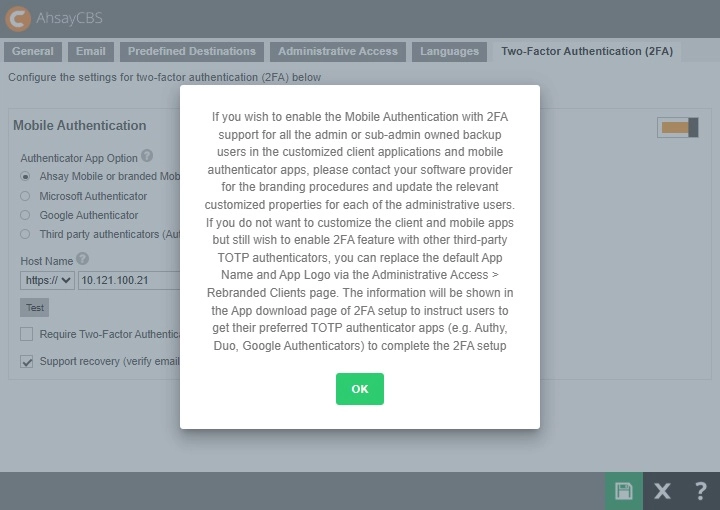This screenshot has height=510, width=720.
Task: Click the Save floppy disk icon
Action: pyautogui.click(x=624, y=491)
